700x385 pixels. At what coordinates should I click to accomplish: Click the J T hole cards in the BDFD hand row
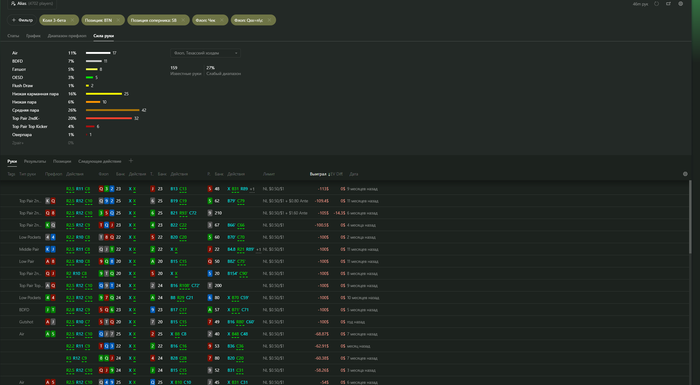(50, 310)
